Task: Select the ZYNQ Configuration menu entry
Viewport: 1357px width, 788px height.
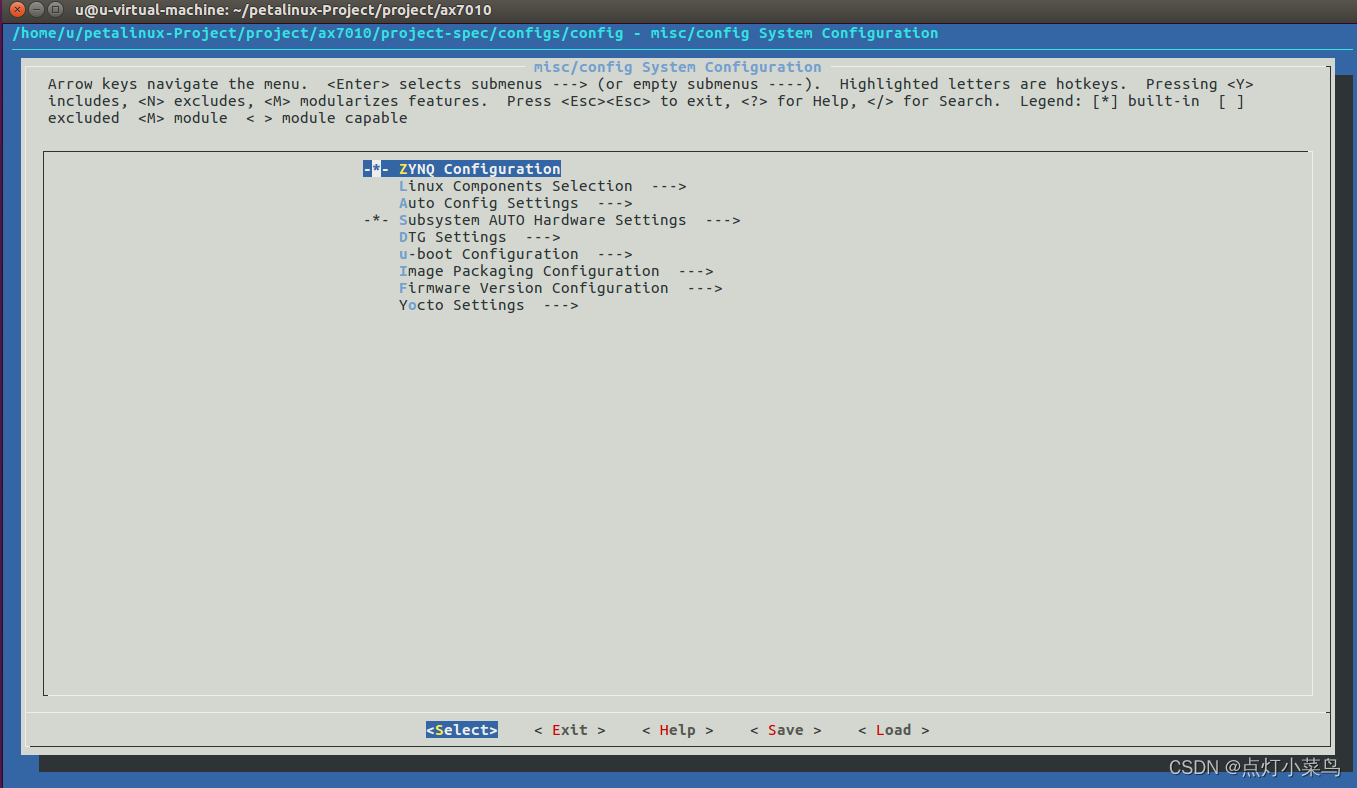Action: click(x=462, y=169)
